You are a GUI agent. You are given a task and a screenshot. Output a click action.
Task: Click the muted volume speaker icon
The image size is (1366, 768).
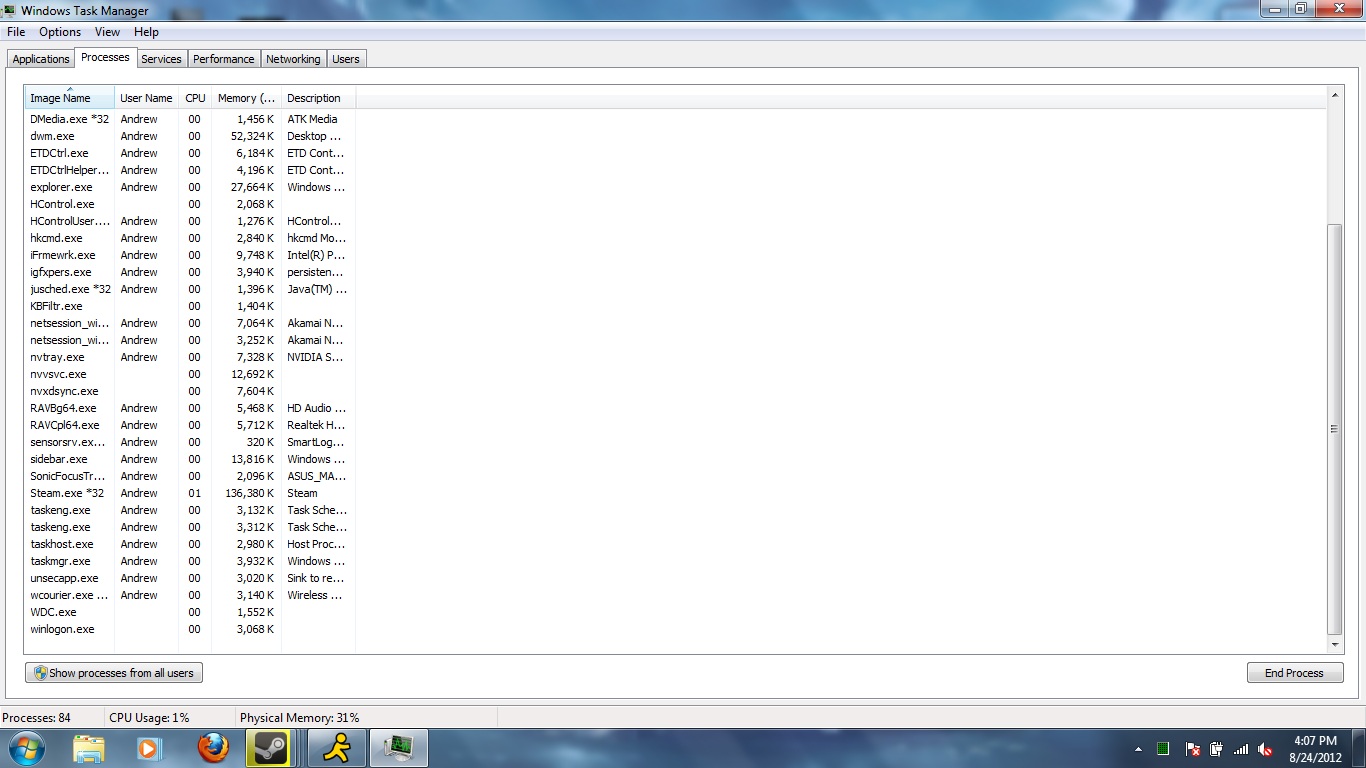[1265, 749]
